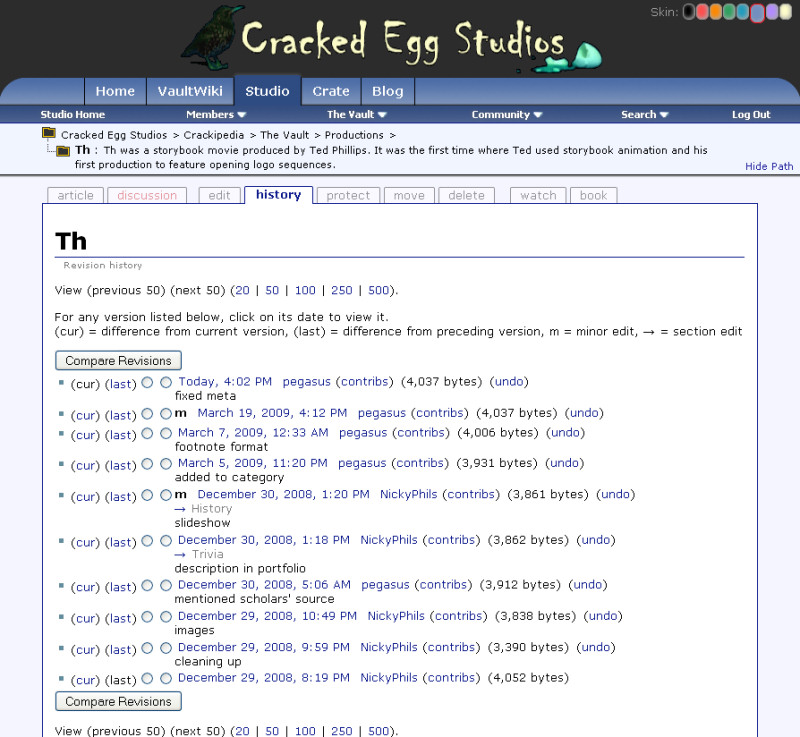
Task: Open the NickyPhils user link in the December 29, 10:49 PM row
Action: tap(396, 616)
